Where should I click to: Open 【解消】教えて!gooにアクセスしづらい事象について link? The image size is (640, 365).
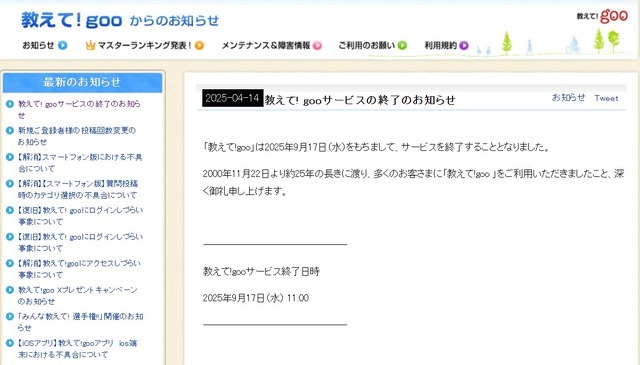pyautogui.click(x=79, y=269)
